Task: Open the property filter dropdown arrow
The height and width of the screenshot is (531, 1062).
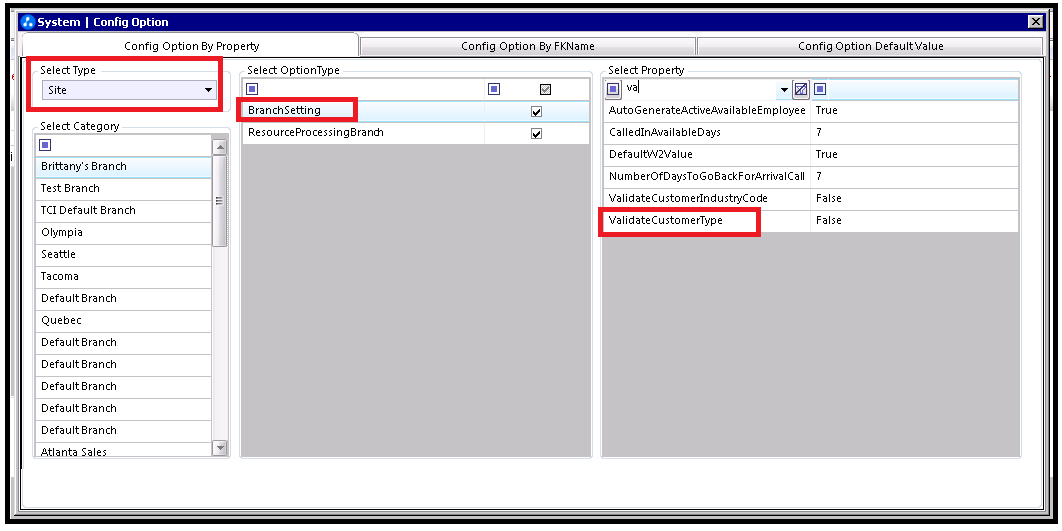Action: (784, 89)
